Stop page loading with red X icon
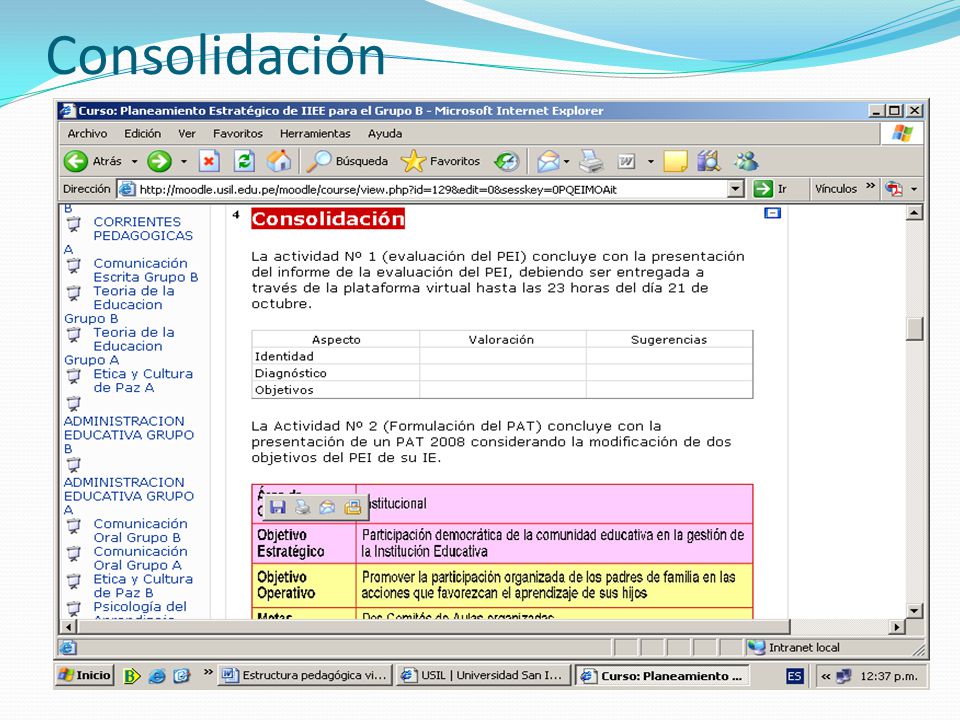960x720 pixels. [209, 161]
